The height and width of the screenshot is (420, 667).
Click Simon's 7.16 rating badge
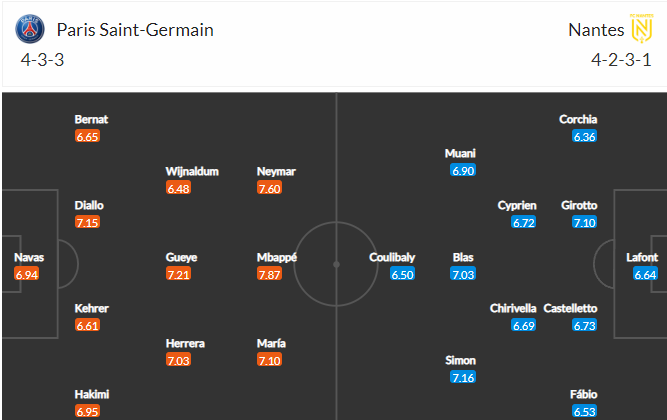point(462,377)
